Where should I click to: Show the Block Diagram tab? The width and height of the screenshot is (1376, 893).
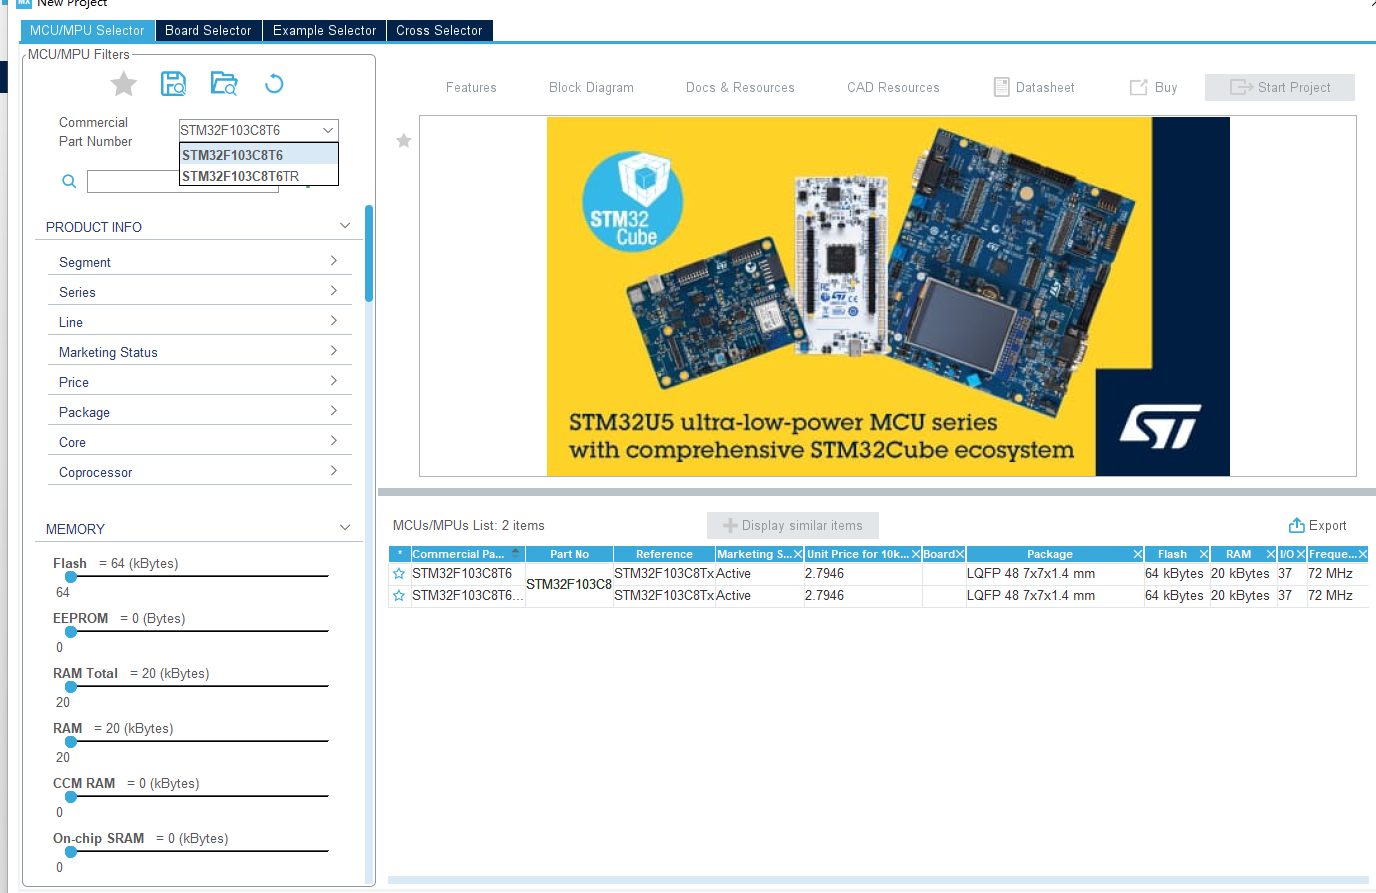click(x=591, y=88)
